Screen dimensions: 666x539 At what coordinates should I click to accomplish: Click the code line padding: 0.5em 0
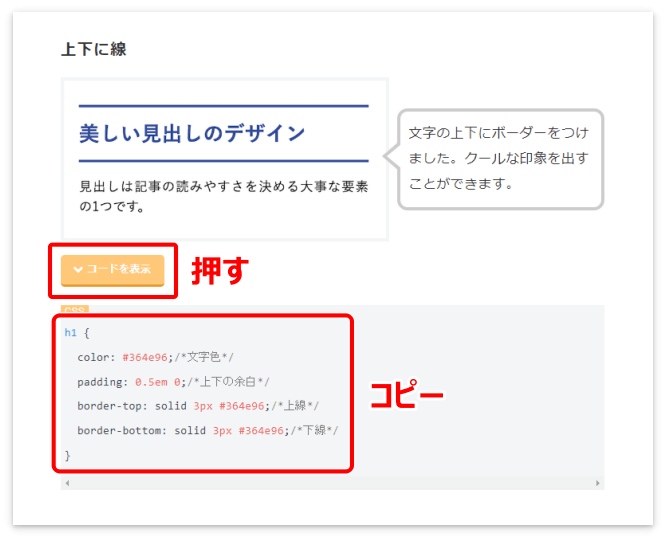tap(173, 382)
